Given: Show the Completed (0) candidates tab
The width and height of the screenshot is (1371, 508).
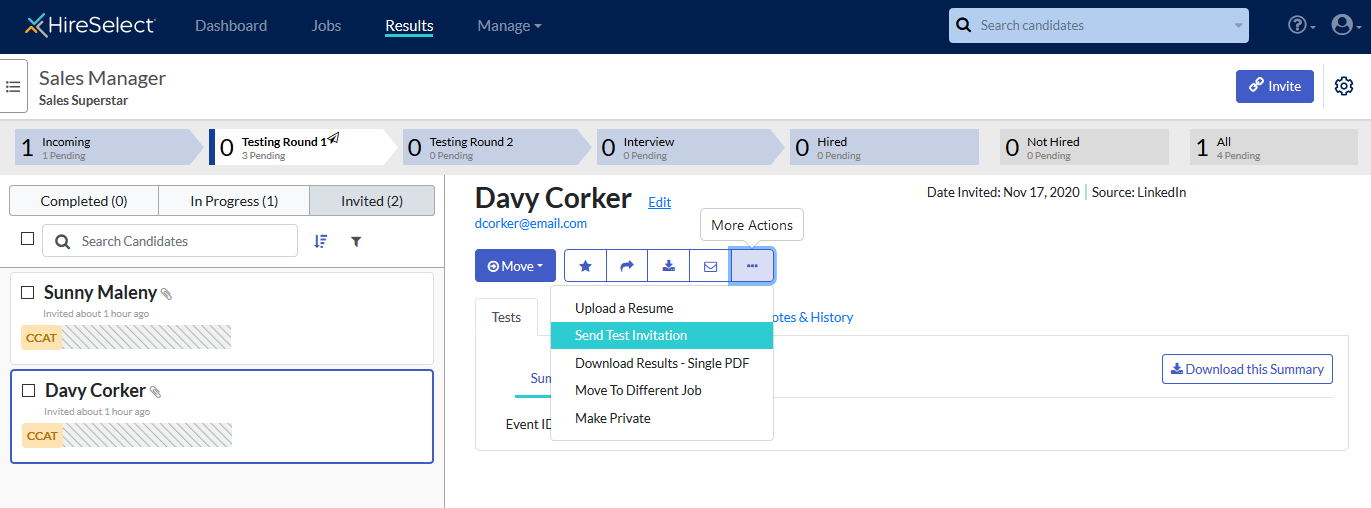Looking at the screenshot, I should click(84, 201).
